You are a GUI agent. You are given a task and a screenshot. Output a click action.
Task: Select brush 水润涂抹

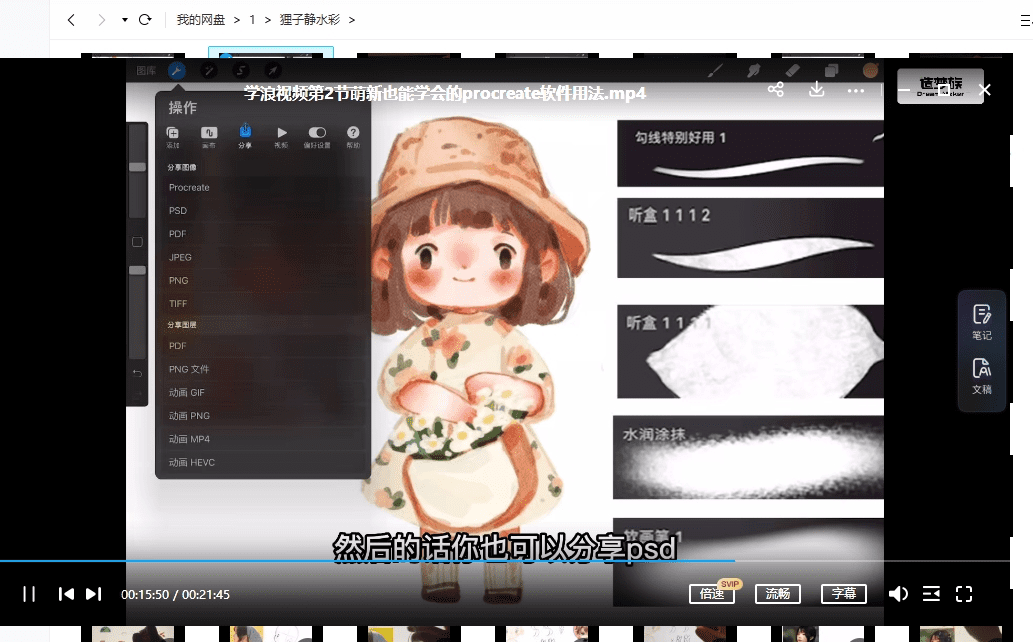click(748, 457)
